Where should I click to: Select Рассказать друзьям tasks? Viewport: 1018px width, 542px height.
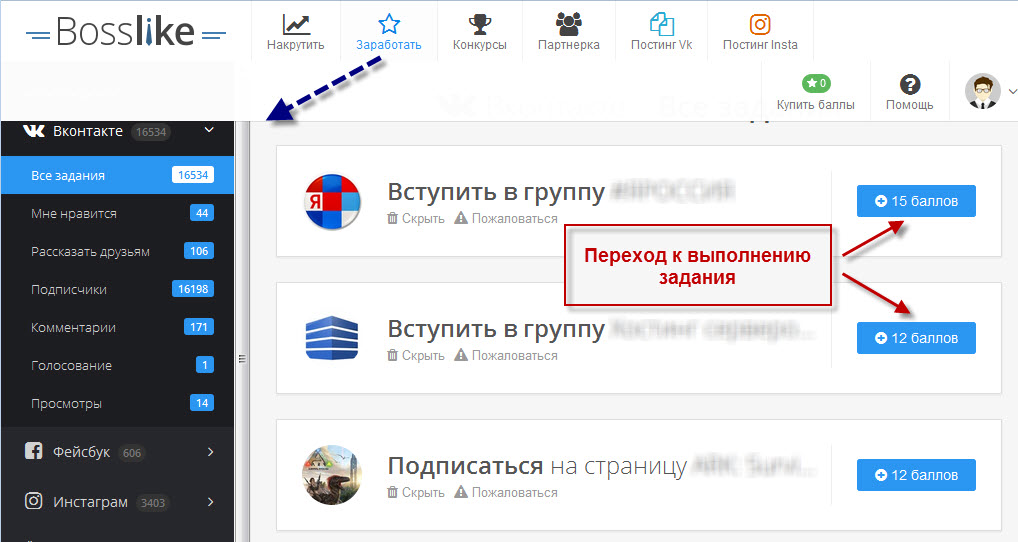(118, 251)
